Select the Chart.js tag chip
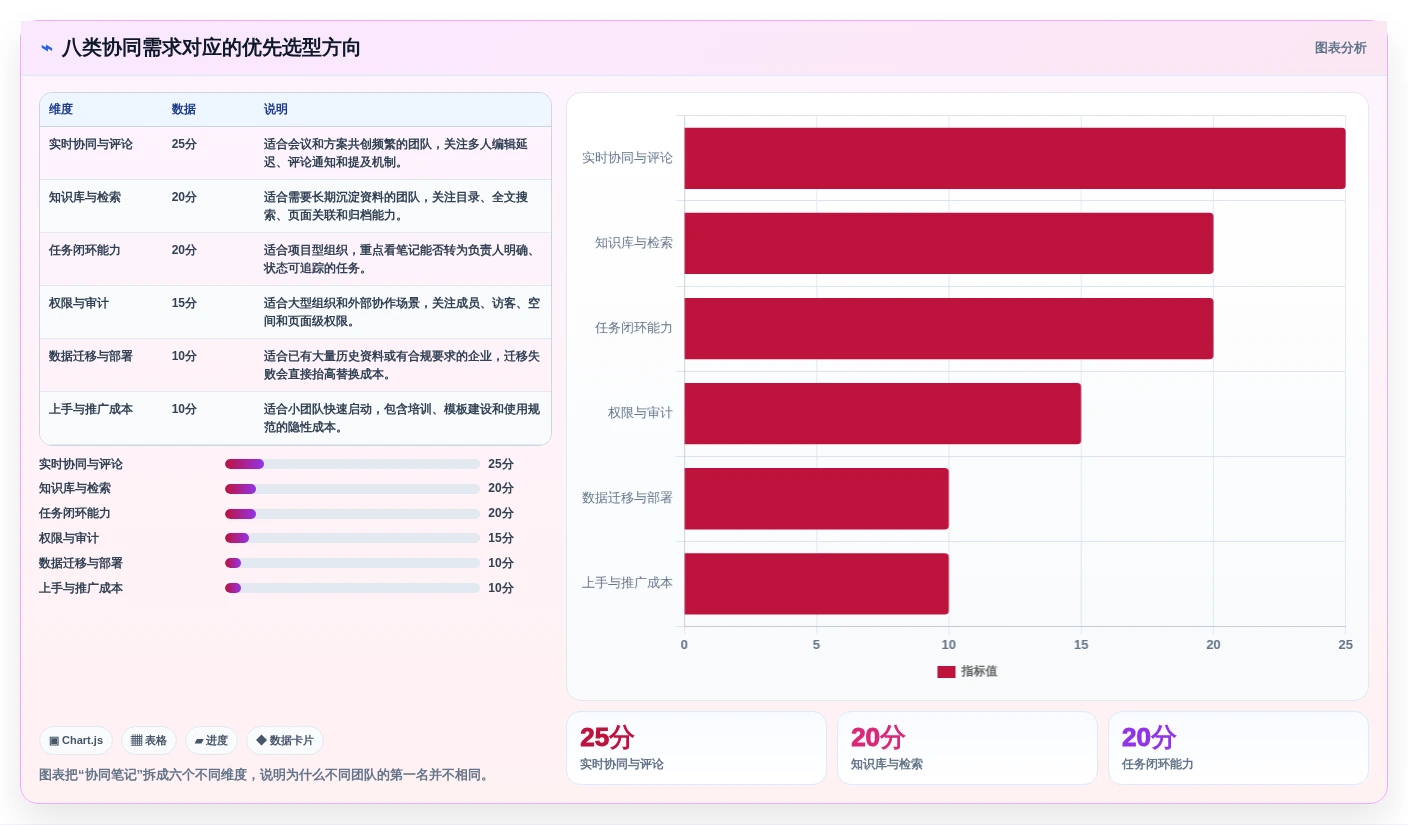Viewport: 1408px width, 825px height. (x=76, y=741)
